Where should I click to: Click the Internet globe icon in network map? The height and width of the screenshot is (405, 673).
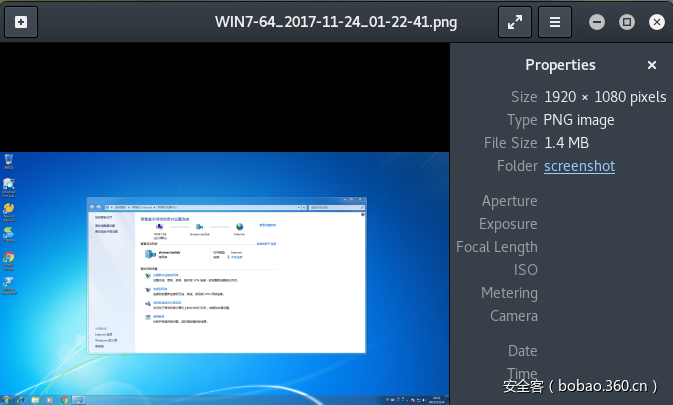click(239, 228)
